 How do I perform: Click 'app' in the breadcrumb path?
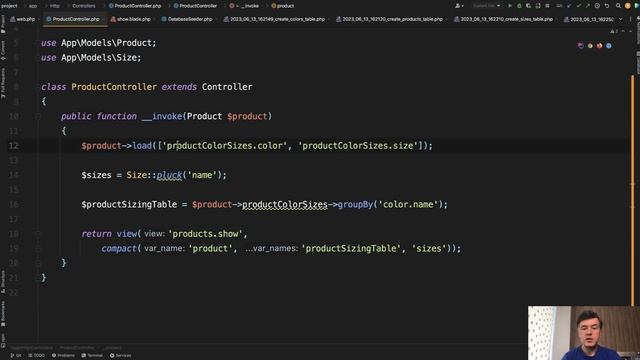pyautogui.click(x=33, y=6)
